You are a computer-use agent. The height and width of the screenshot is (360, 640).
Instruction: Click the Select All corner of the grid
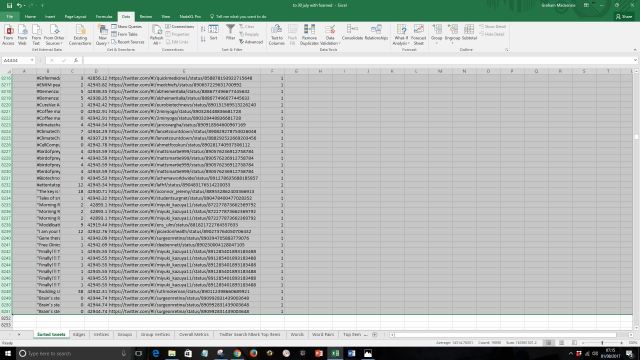tap(6, 71)
